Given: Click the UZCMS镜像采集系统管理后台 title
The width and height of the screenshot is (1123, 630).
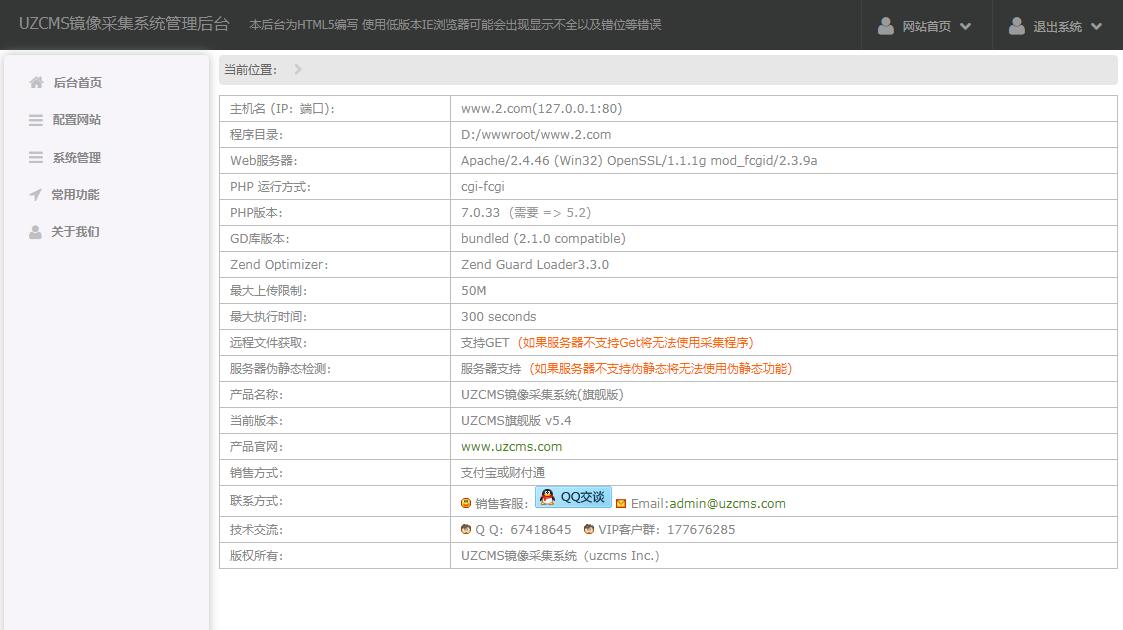Looking at the screenshot, I should click(x=124, y=24).
